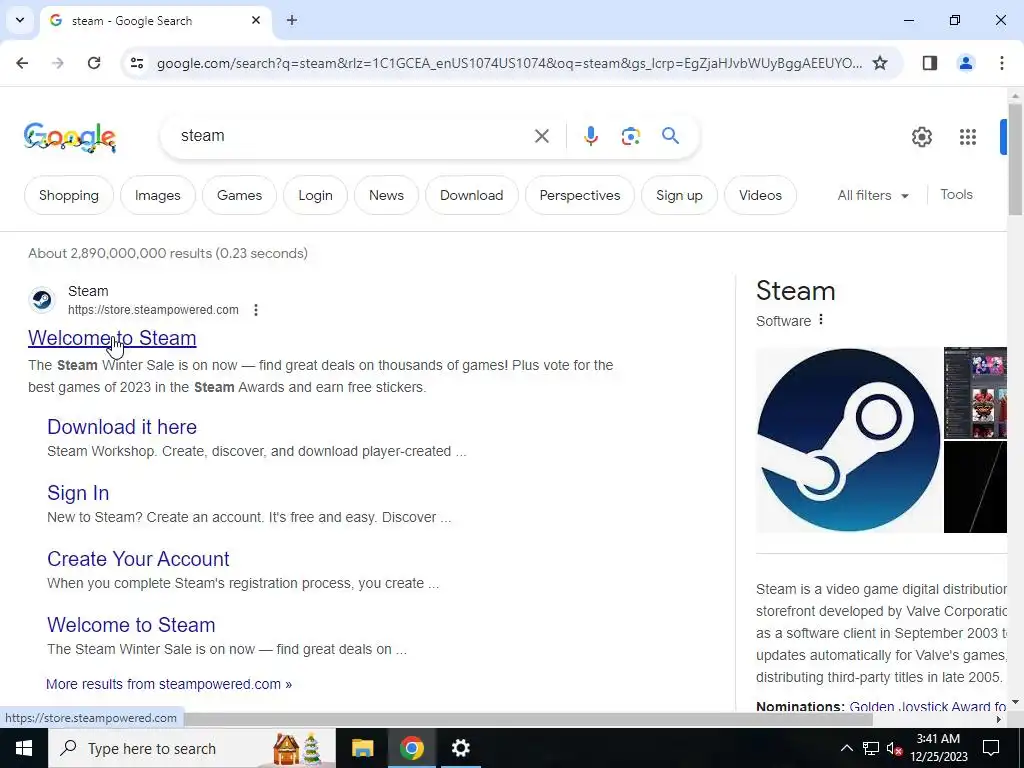Open the Download it here sitelink
This screenshot has width=1024, height=768.
click(121, 426)
